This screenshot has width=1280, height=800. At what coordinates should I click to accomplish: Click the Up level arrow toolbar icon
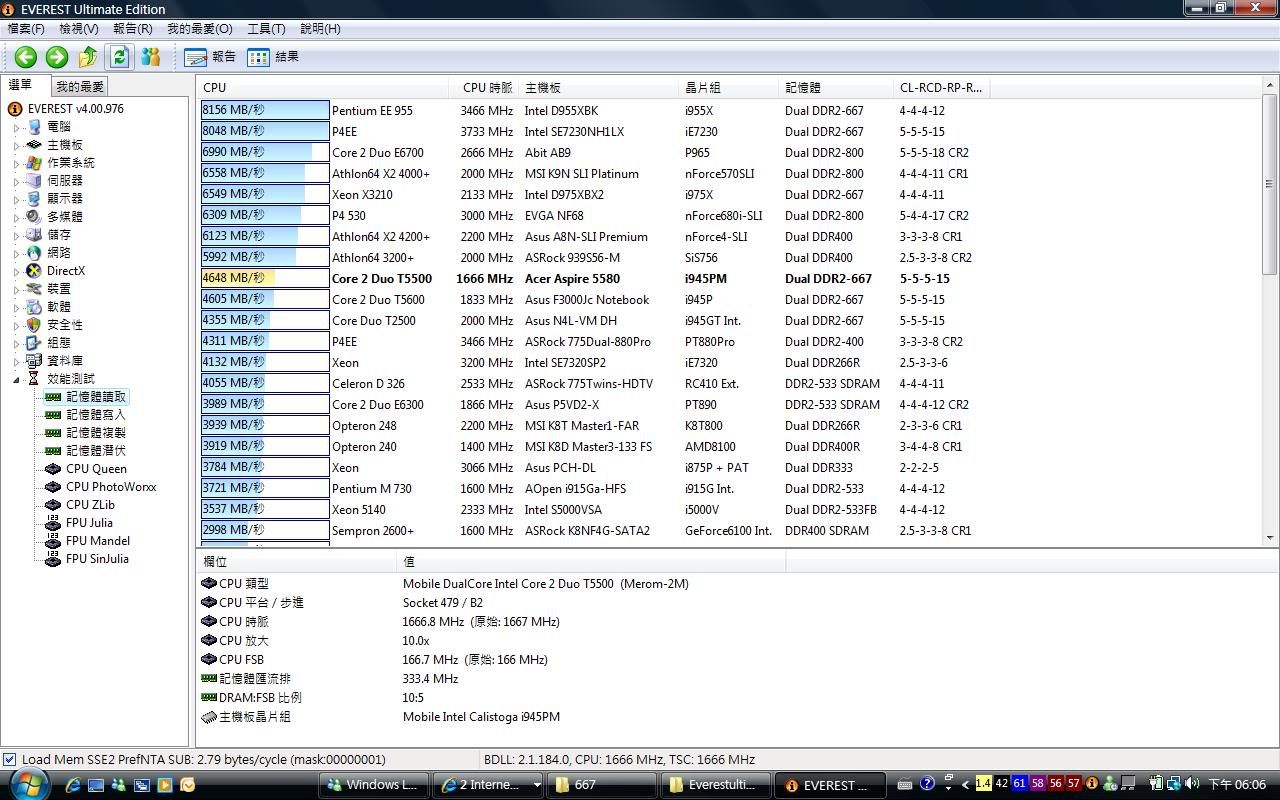88,57
